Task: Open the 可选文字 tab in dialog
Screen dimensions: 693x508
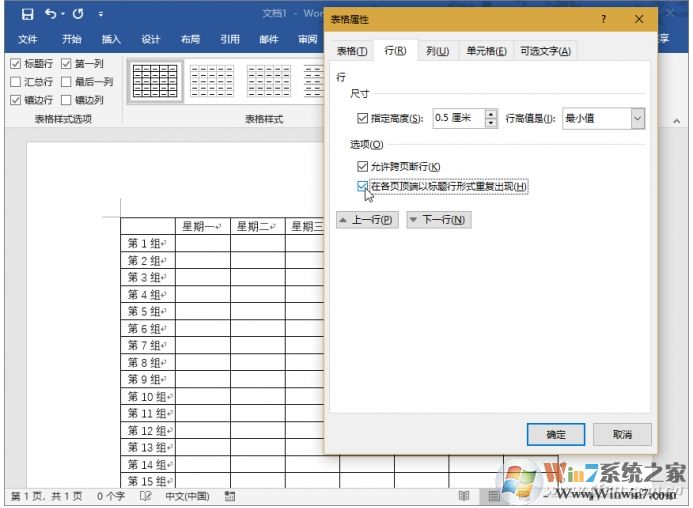Action: pyautogui.click(x=545, y=51)
